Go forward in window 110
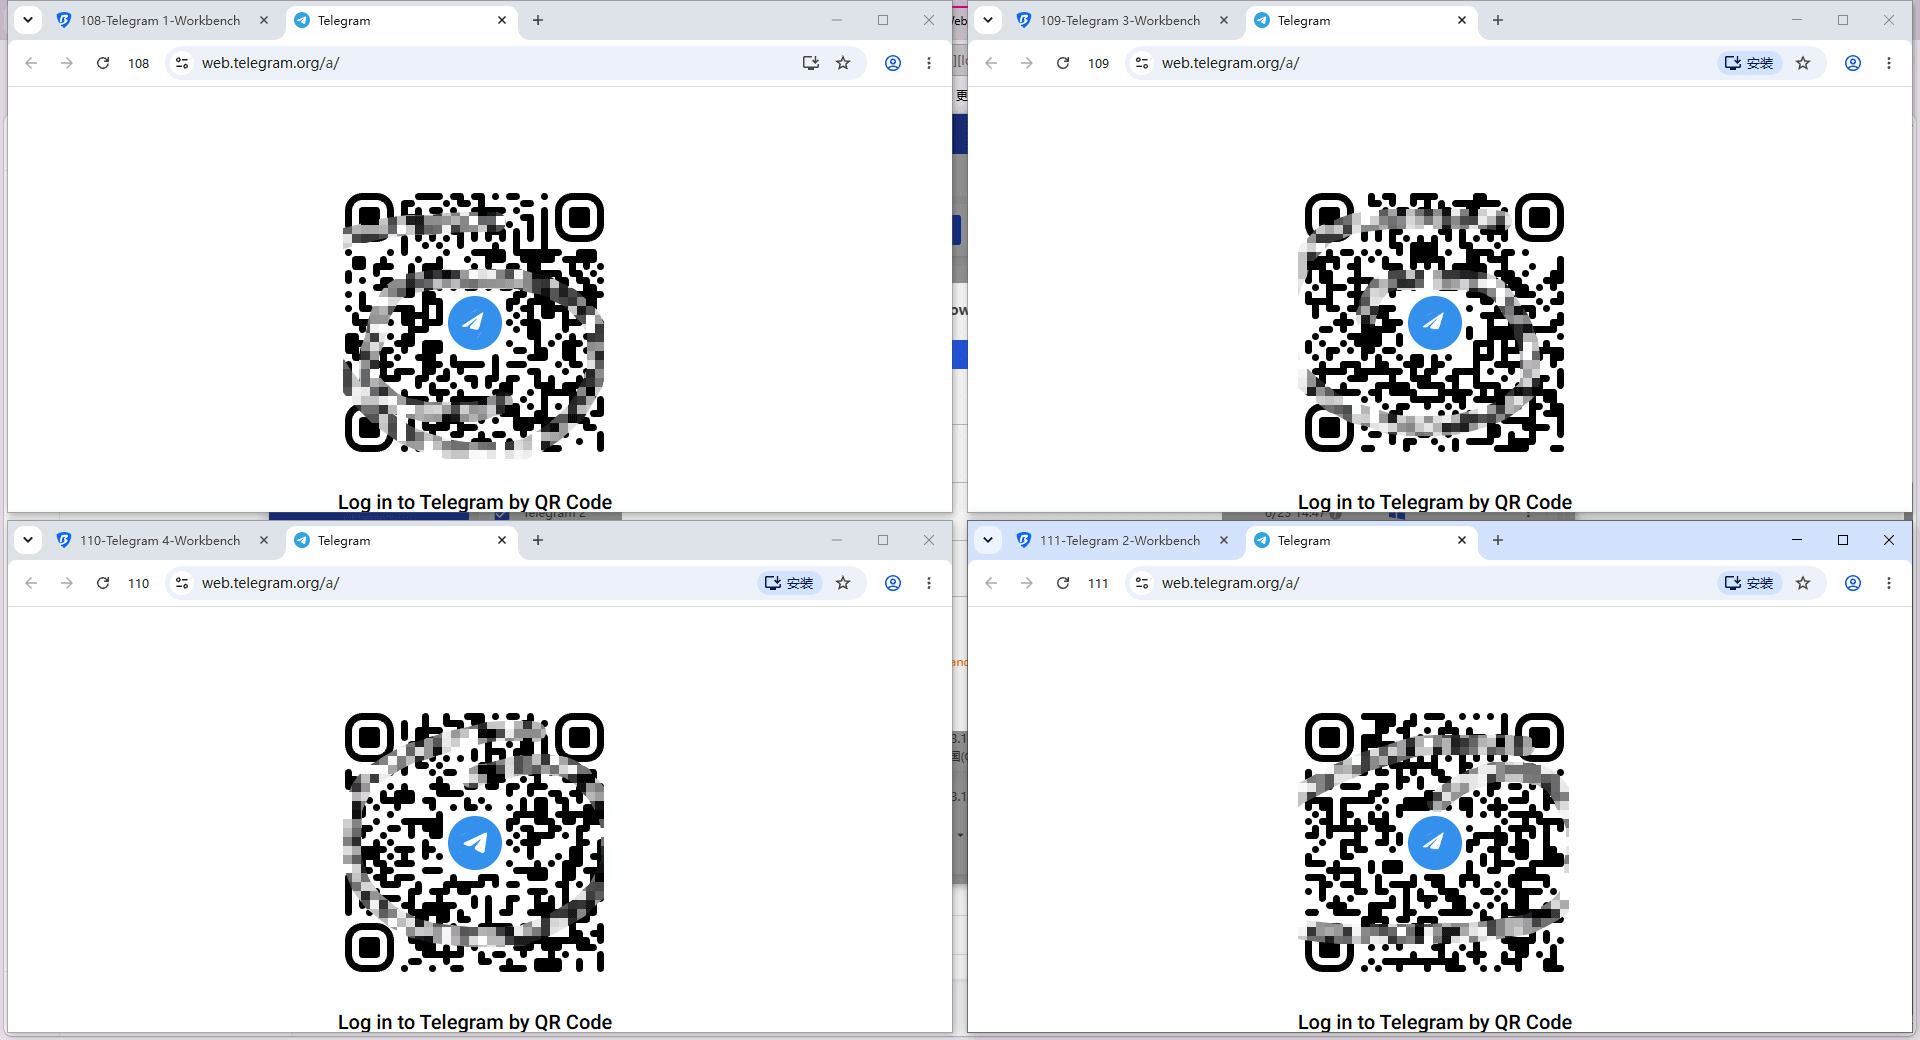Viewport: 1920px width, 1040px height. click(x=67, y=583)
